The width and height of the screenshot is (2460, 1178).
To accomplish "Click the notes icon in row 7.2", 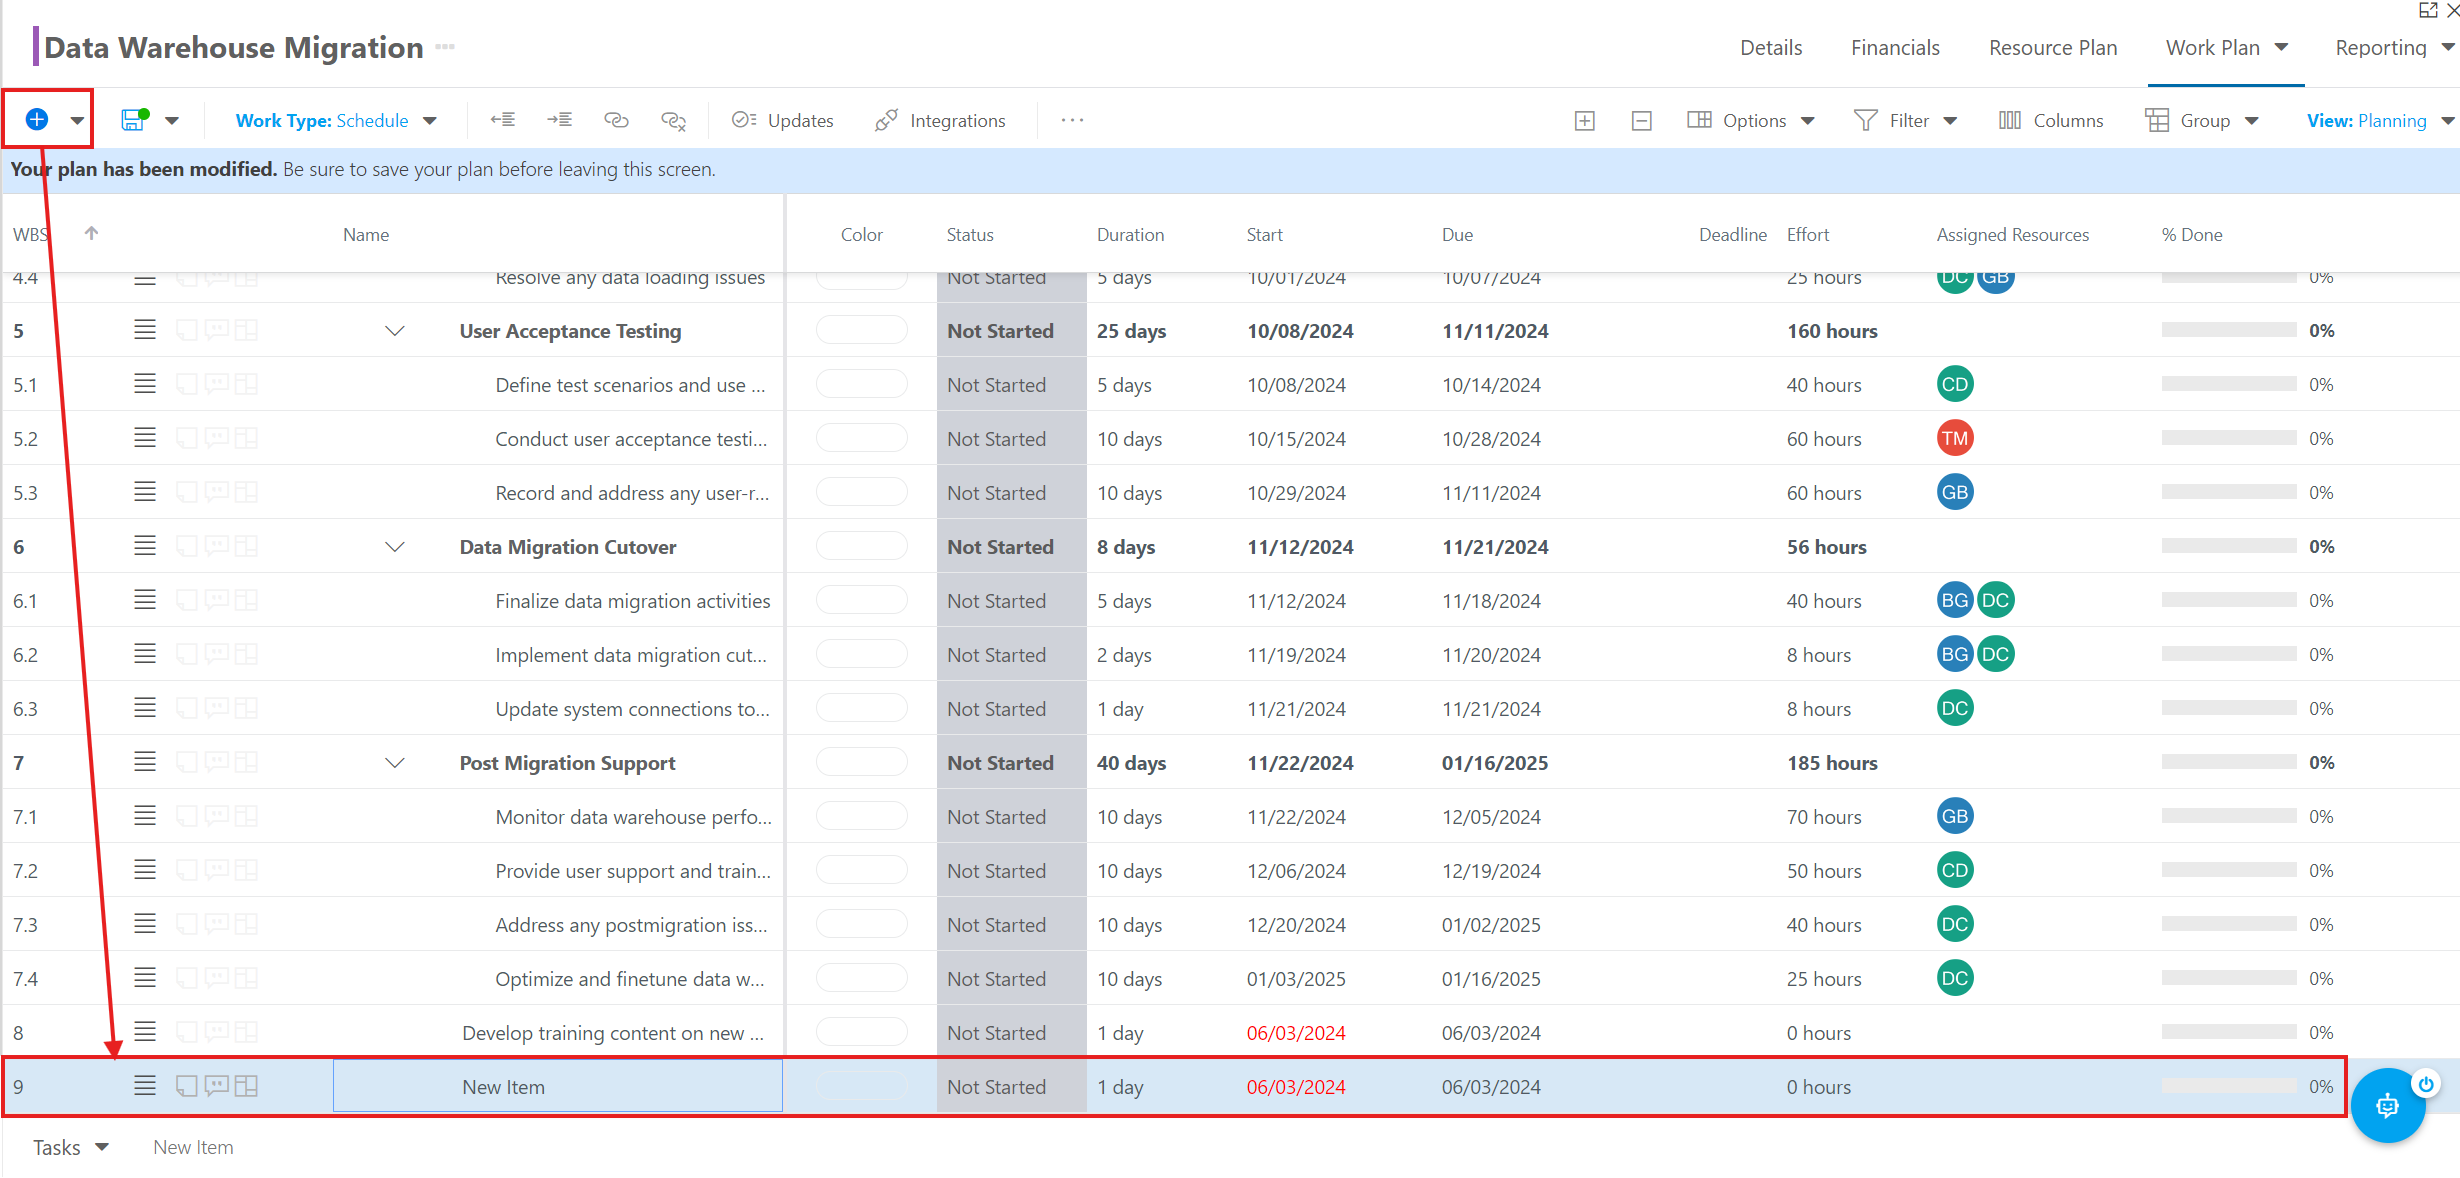I will pos(187,870).
